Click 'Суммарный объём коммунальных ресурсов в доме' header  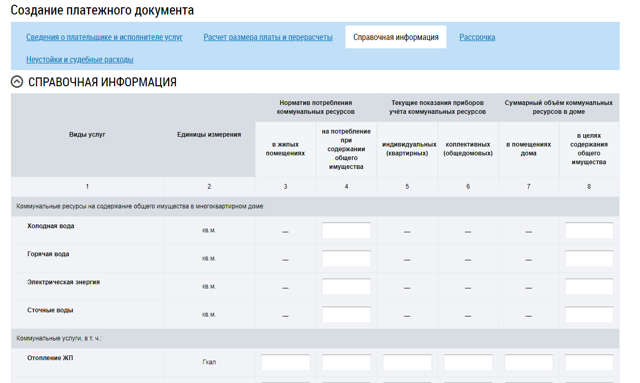pyautogui.click(x=558, y=107)
